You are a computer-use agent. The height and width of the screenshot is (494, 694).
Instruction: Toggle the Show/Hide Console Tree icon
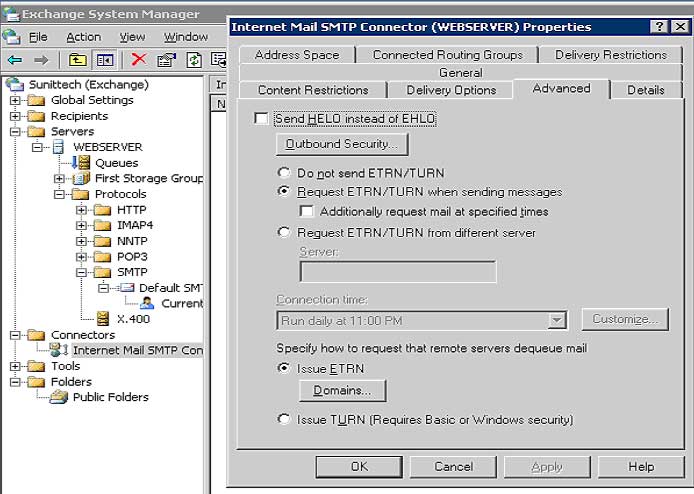click(x=104, y=60)
